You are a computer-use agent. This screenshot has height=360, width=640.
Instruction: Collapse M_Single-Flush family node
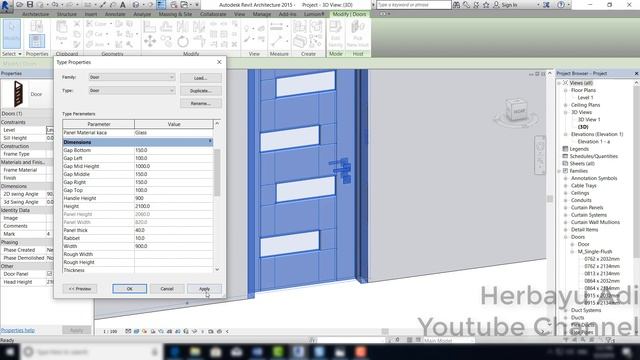click(x=572, y=252)
